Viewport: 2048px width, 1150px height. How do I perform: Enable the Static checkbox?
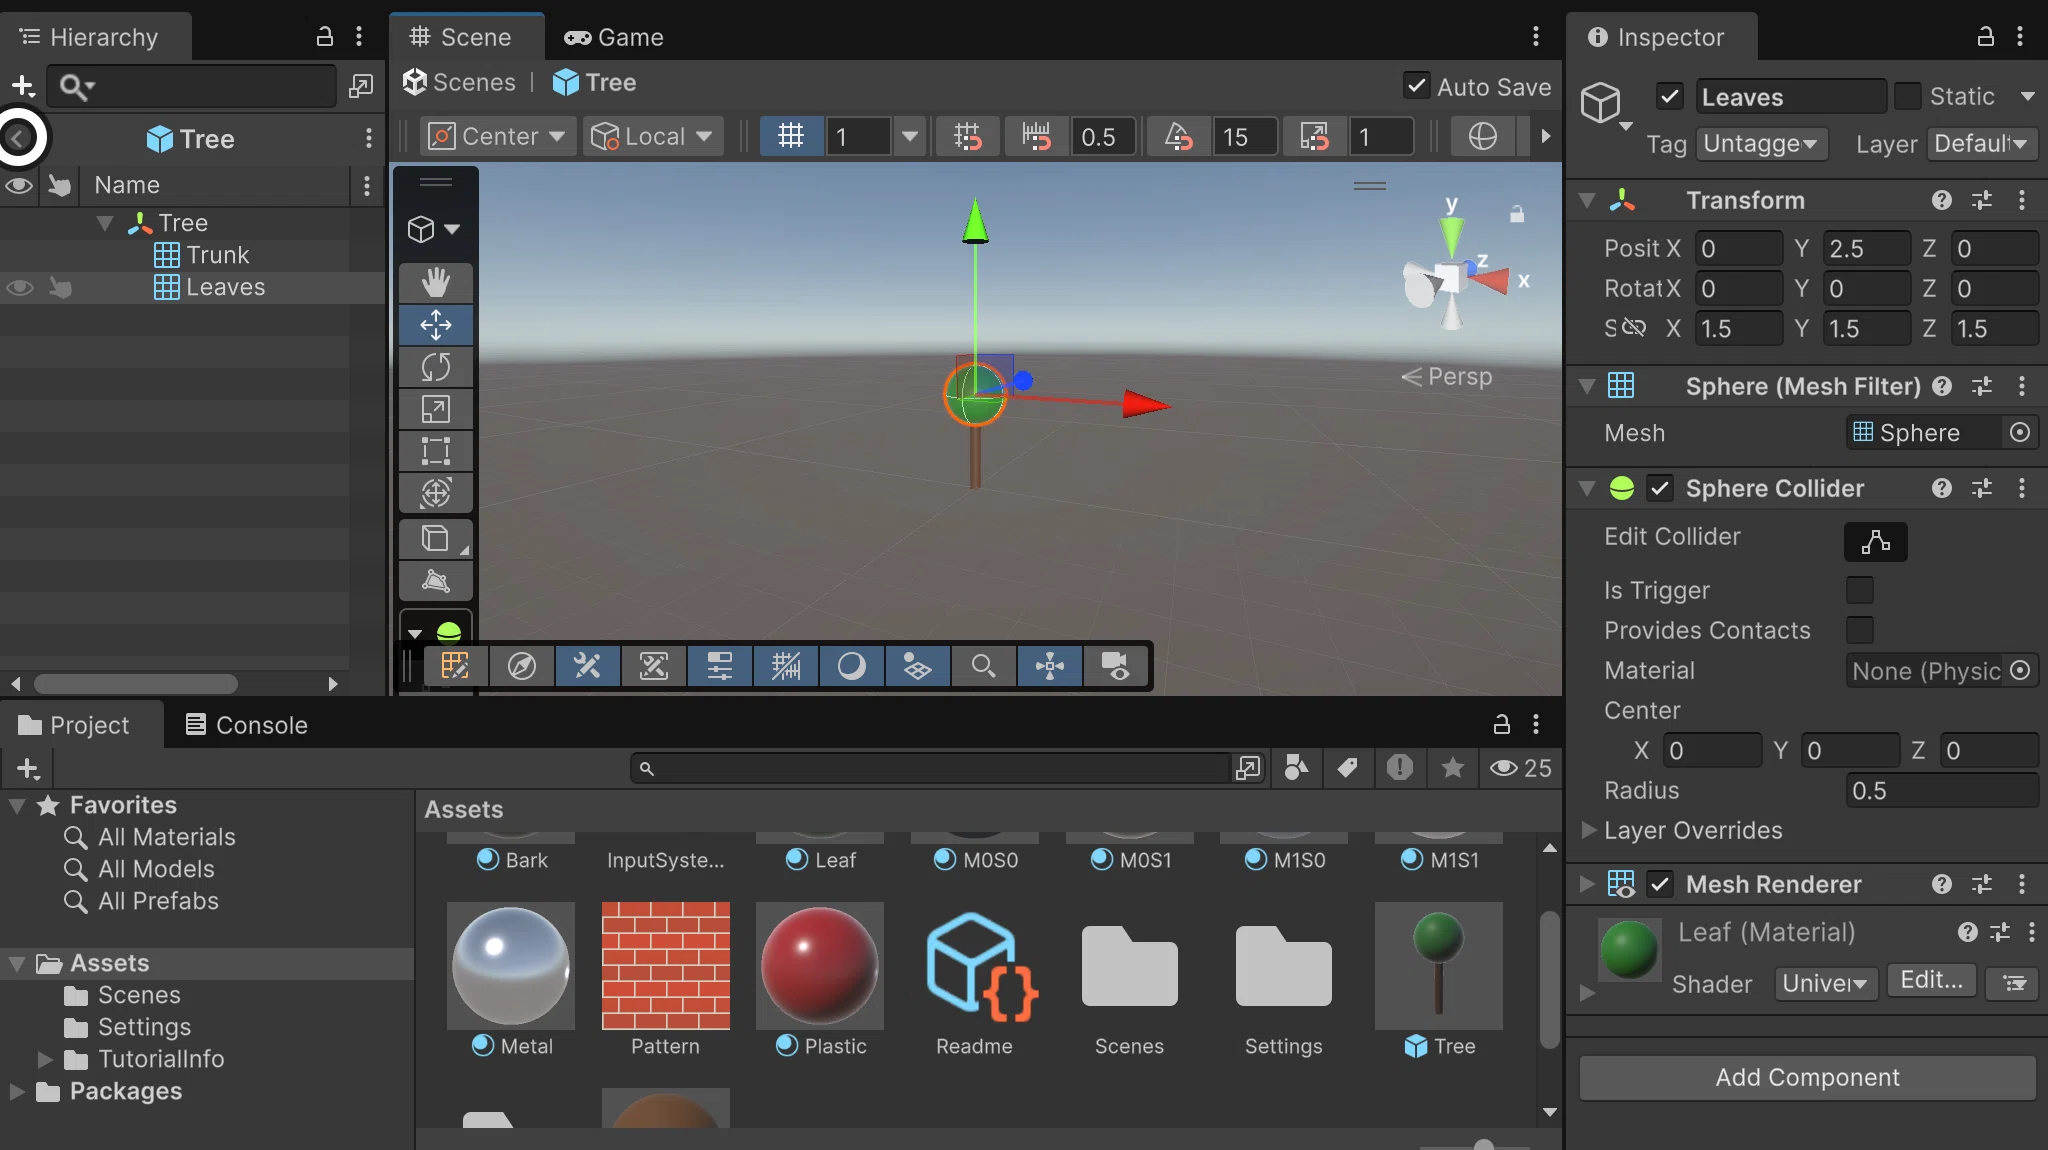(1908, 96)
